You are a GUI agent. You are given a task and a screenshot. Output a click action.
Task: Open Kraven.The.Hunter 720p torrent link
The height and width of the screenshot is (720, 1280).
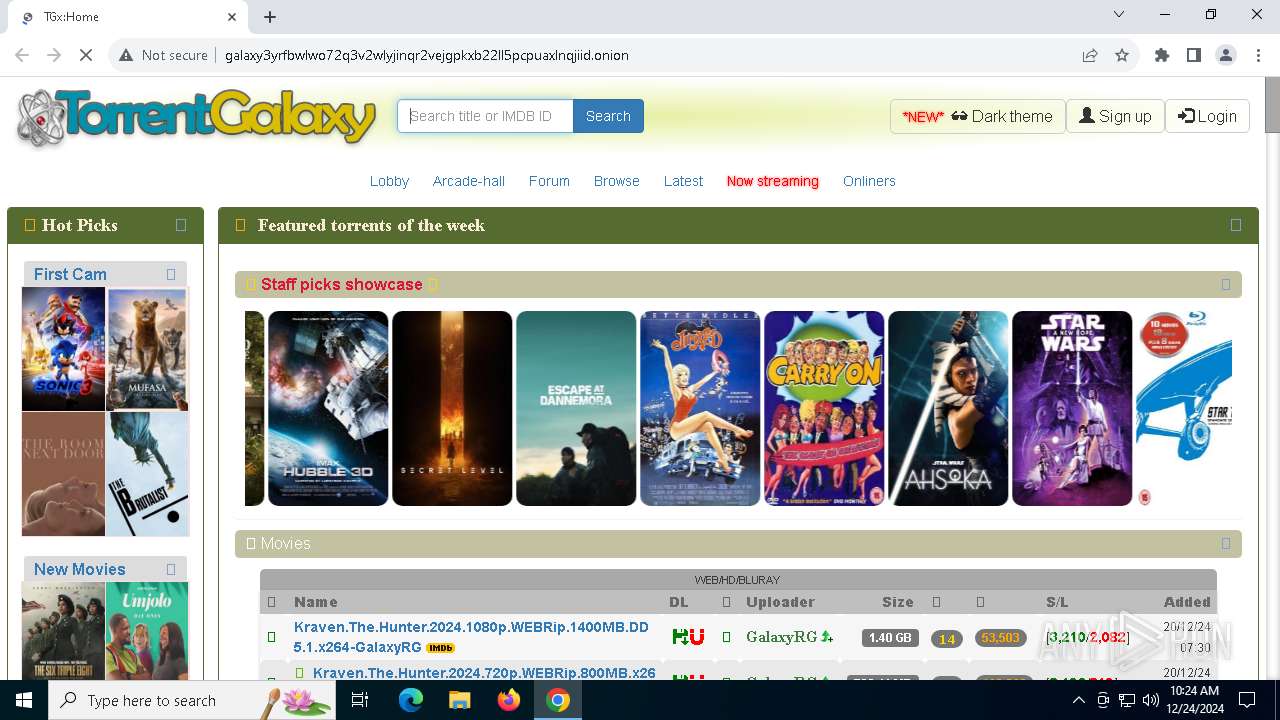pyautogui.click(x=484, y=673)
